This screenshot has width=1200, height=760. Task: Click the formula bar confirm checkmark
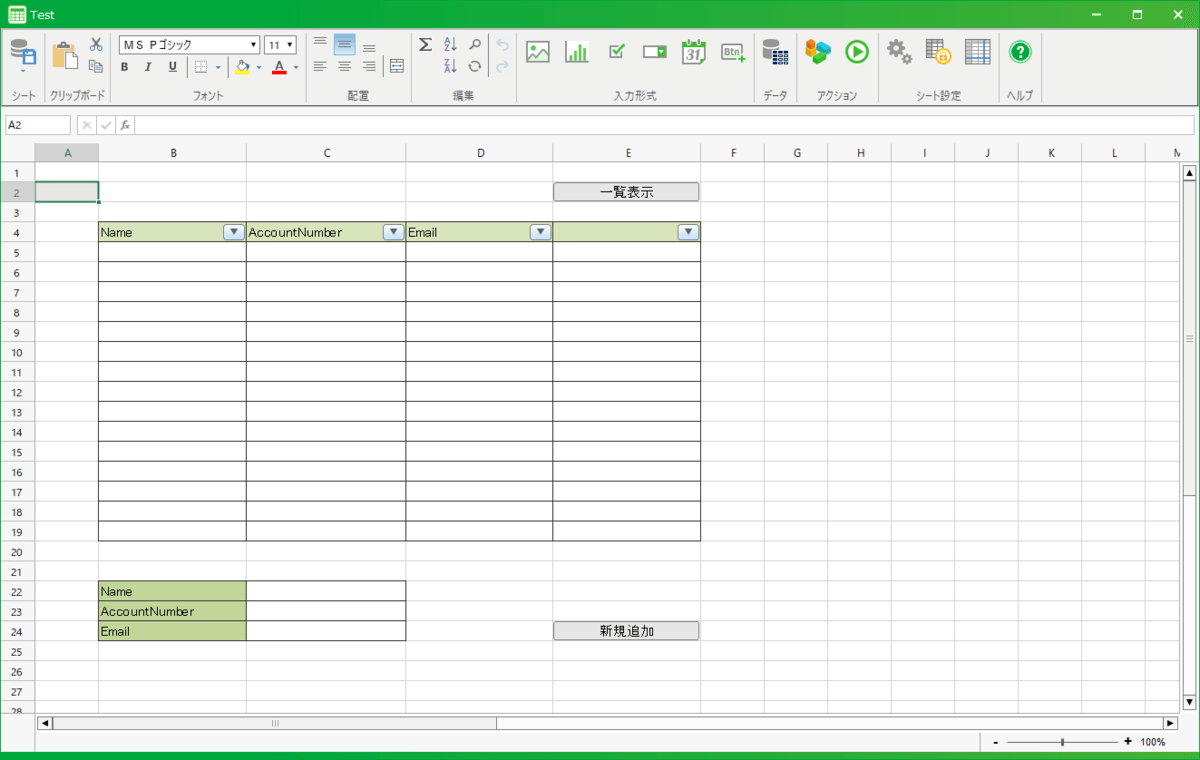tap(106, 125)
